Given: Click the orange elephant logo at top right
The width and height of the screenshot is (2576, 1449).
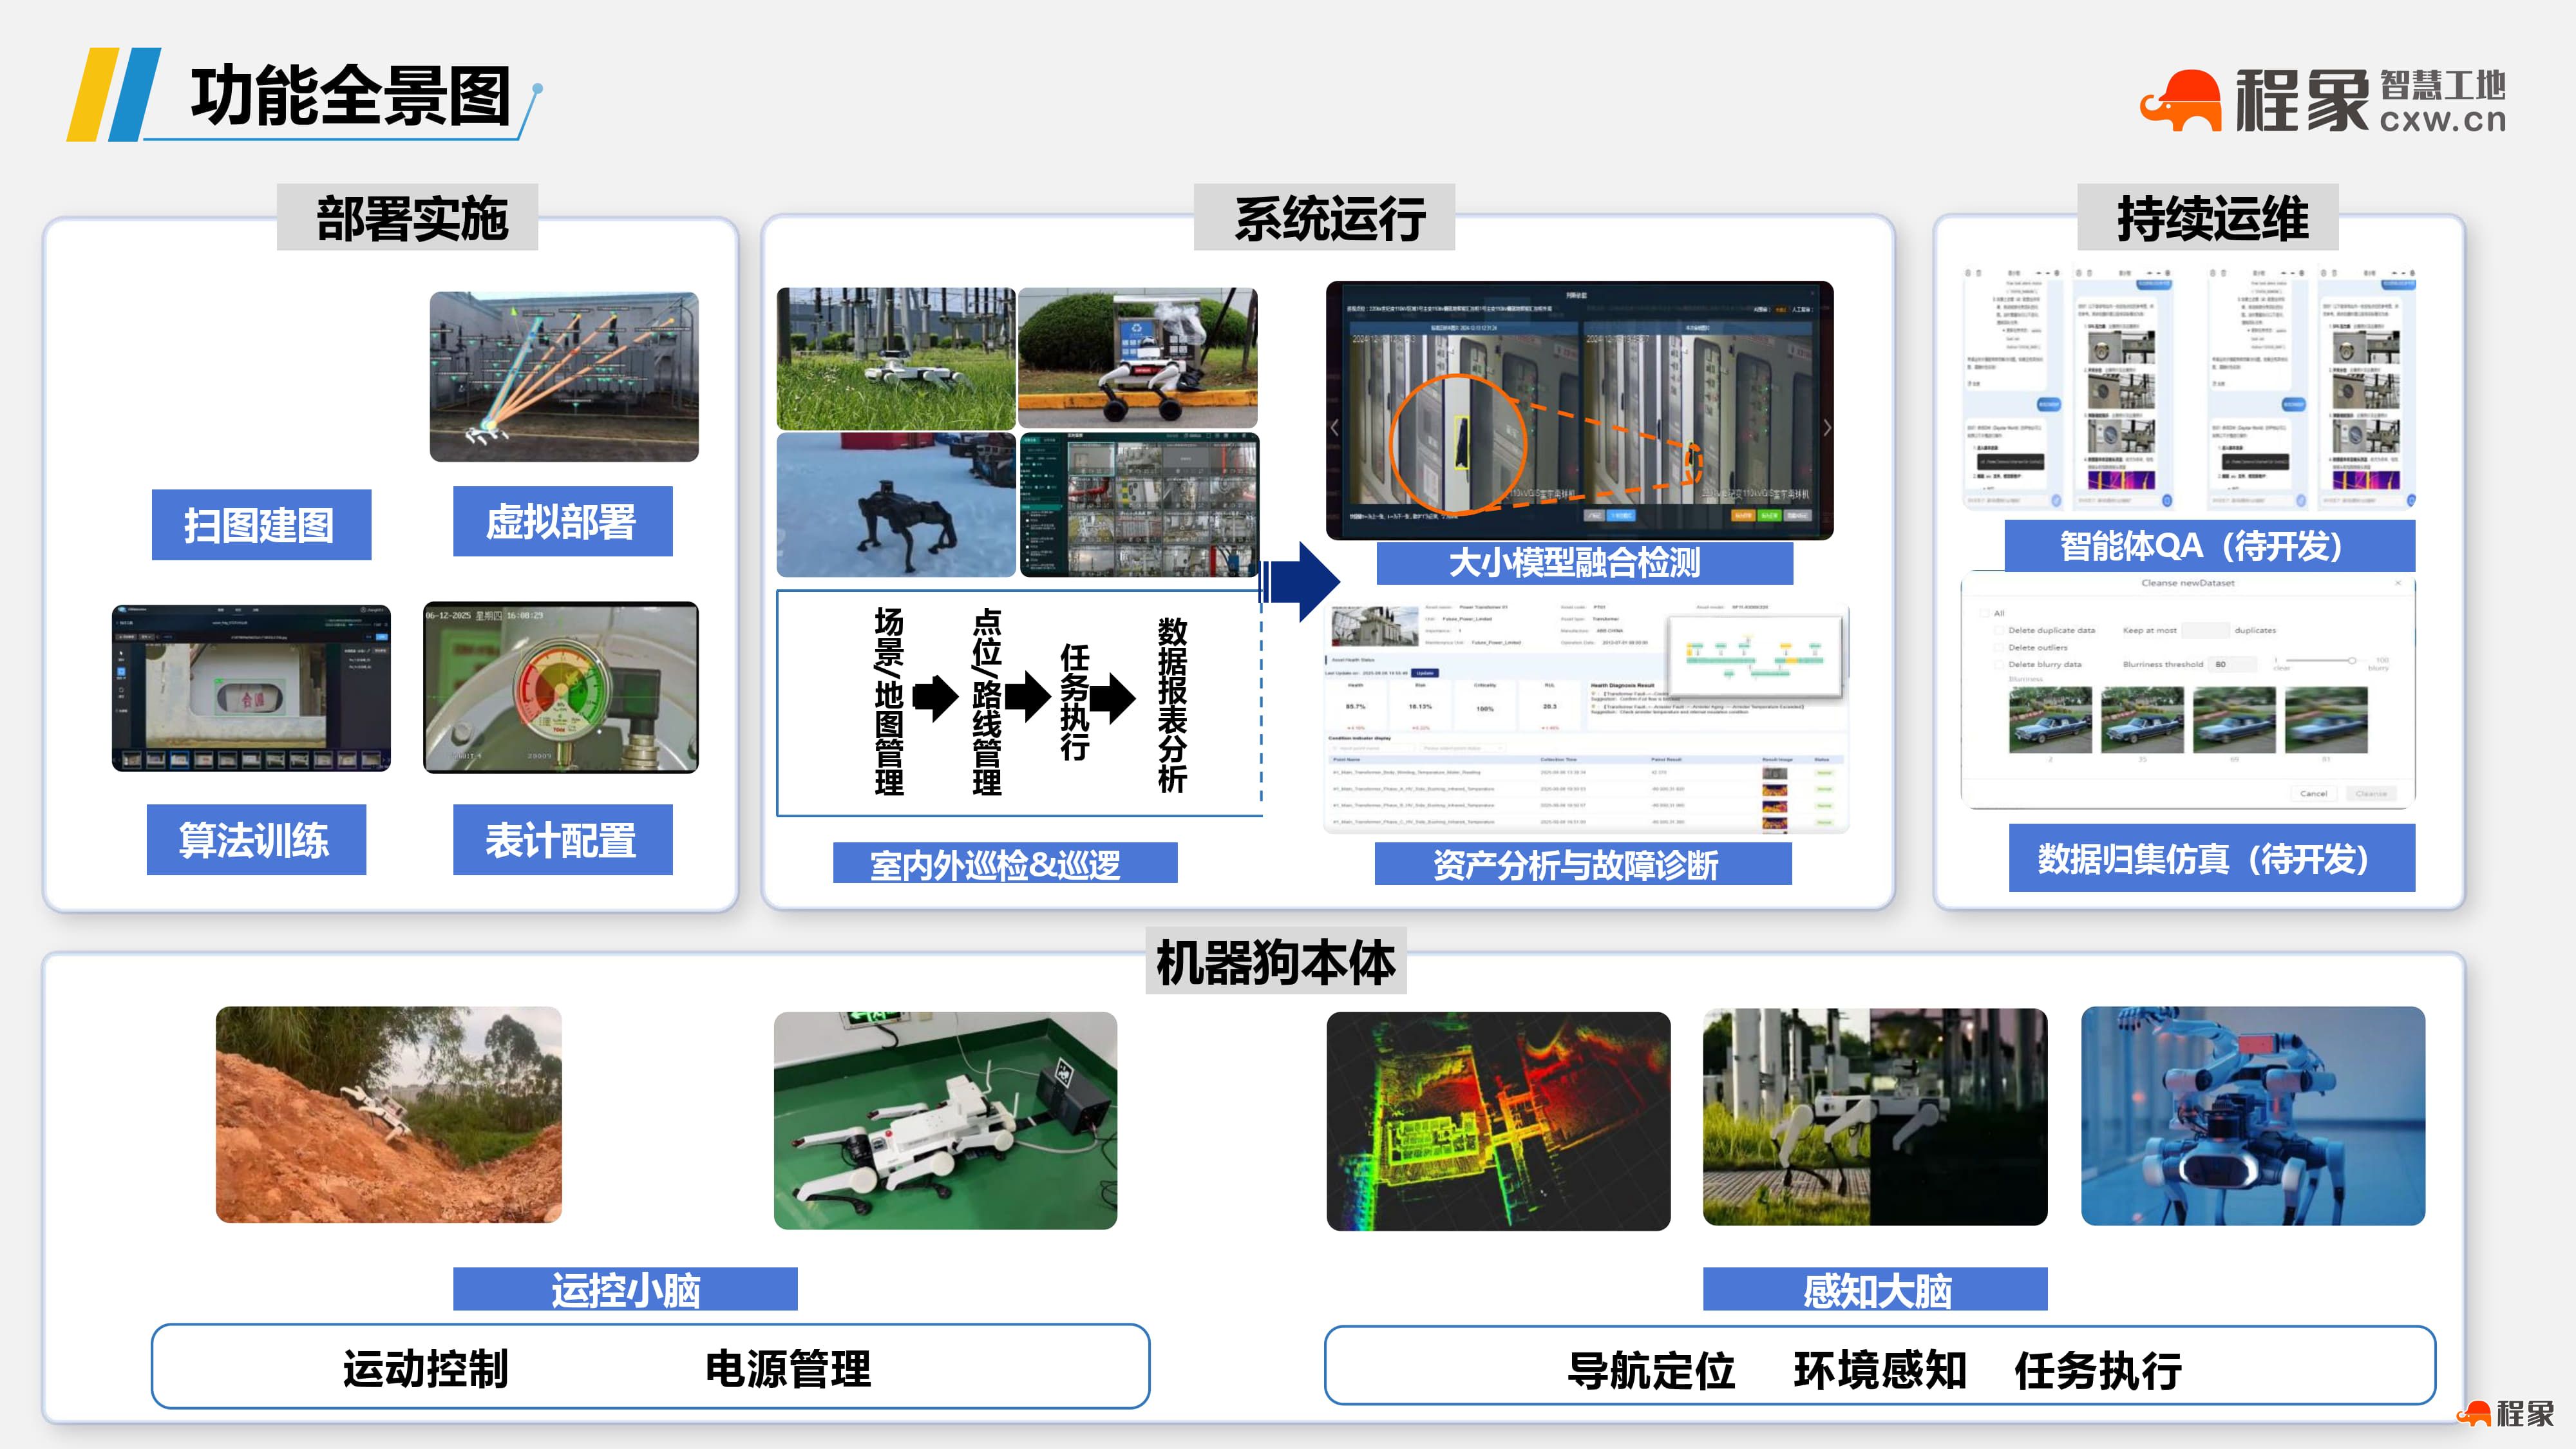Looking at the screenshot, I should coord(2180,100).
